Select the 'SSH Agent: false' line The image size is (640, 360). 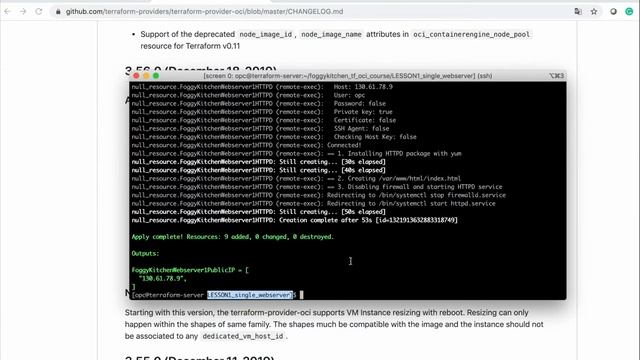pos(260,128)
